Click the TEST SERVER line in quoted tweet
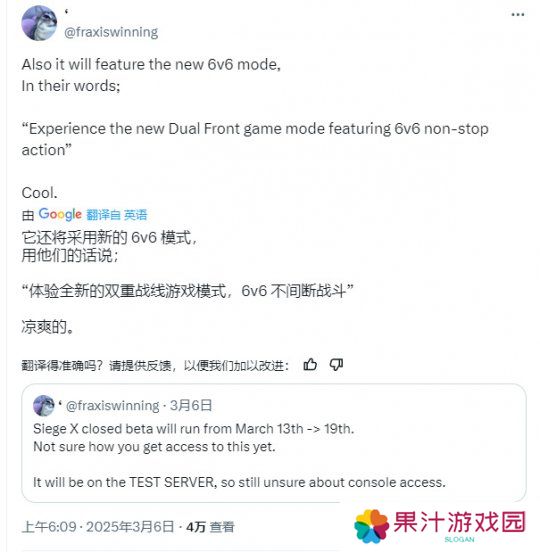Viewport: 540px width, 552px height. click(x=239, y=482)
